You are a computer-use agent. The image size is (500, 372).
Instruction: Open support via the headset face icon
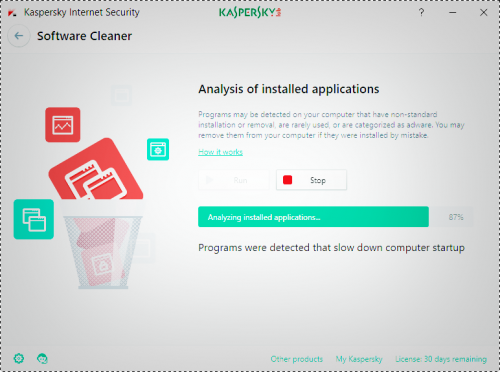coord(42,359)
